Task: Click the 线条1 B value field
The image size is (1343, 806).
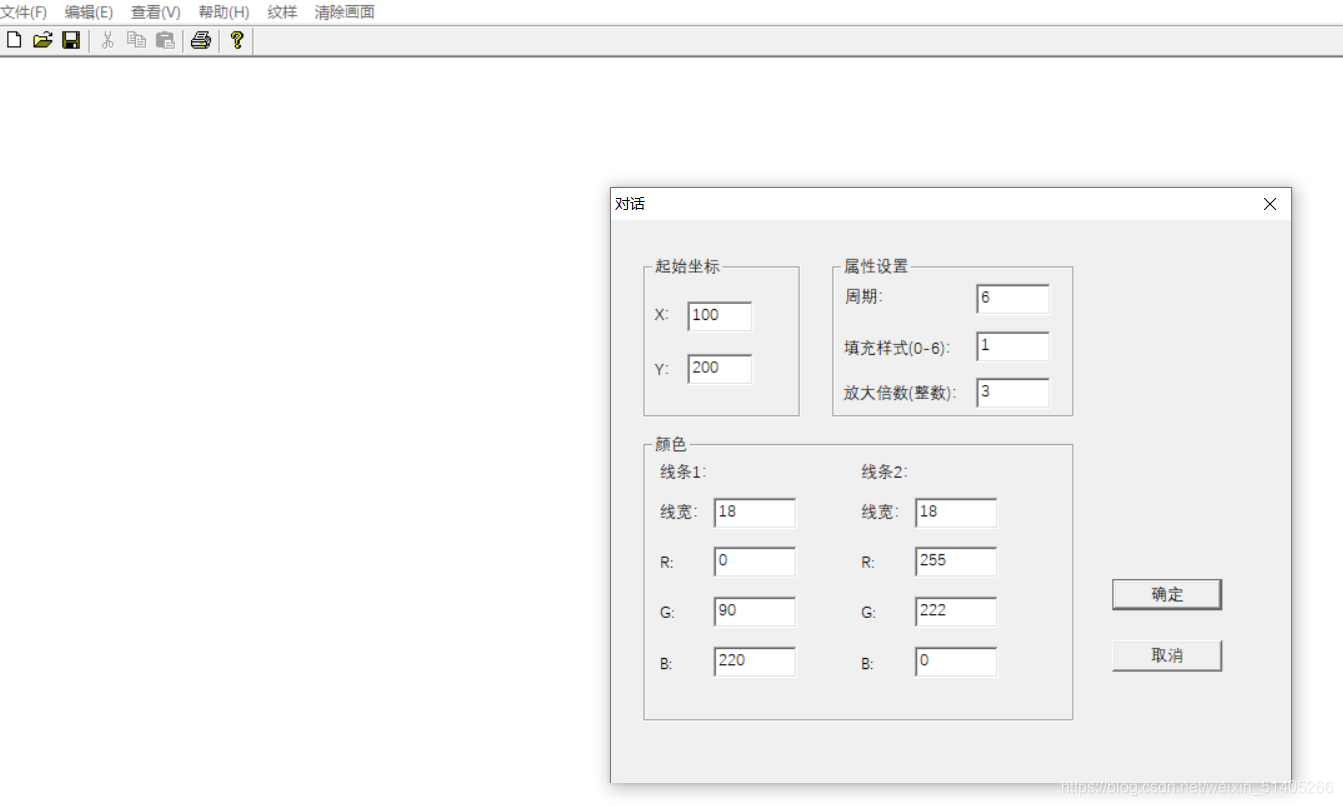Action: pyautogui.click(x=755, y=662)
